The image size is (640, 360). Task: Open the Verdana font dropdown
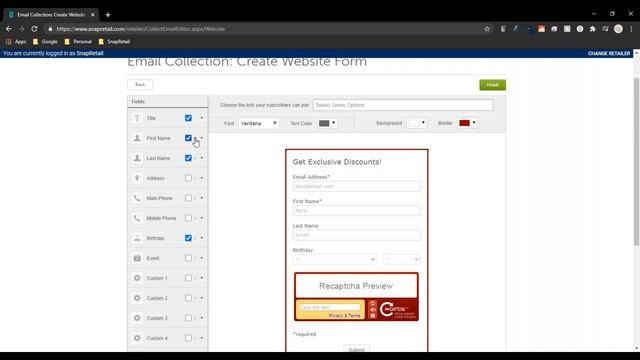pyautogui.click(x=259, y=123)
